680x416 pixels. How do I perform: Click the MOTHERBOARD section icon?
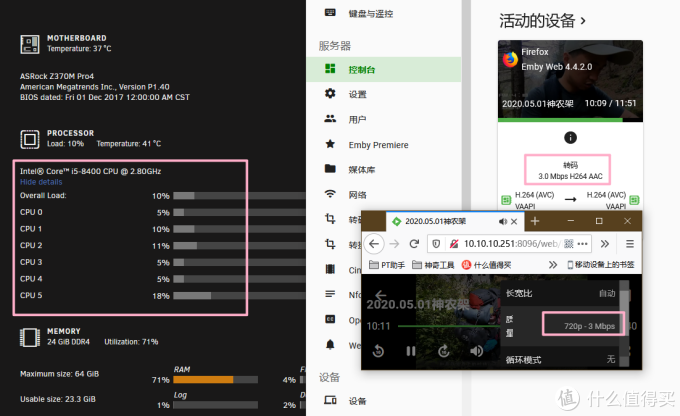pyautogui.click(x=30, y=44)
